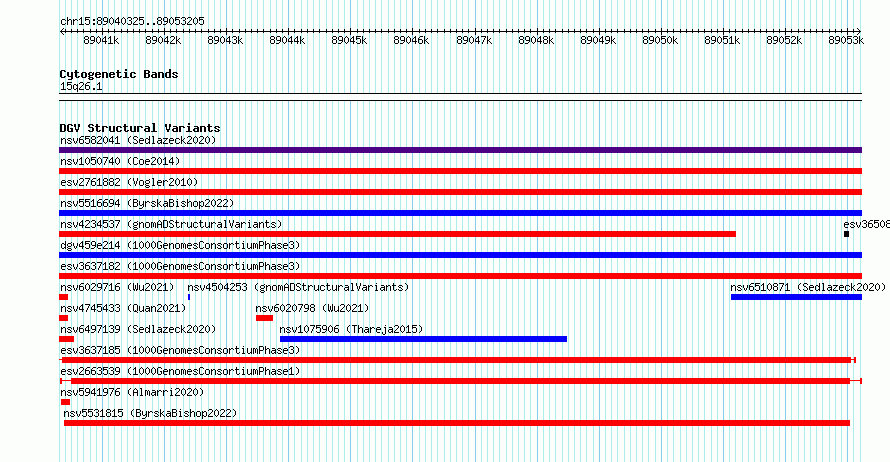Open nsv4234537 (gnomADStructuralVariants) label

pos(171,224)
